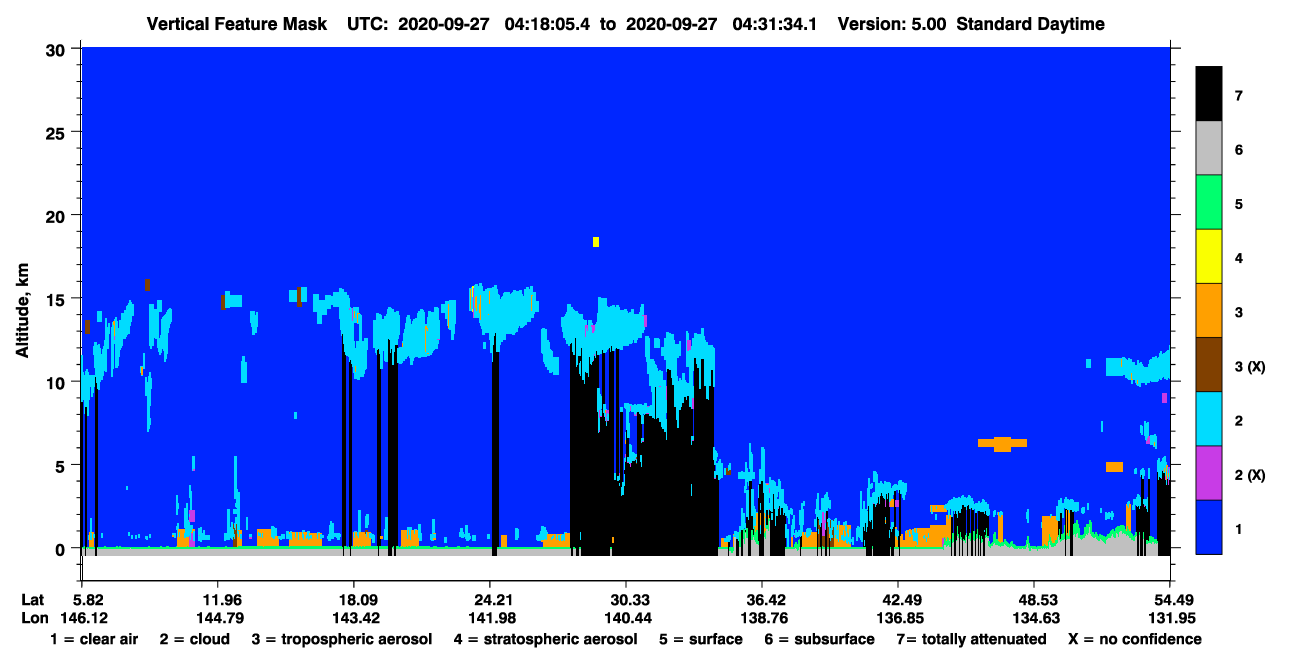Click 'Standard Daytime' in the title
Viewport: 1300px width, 667px height.
click(1031, 24)
